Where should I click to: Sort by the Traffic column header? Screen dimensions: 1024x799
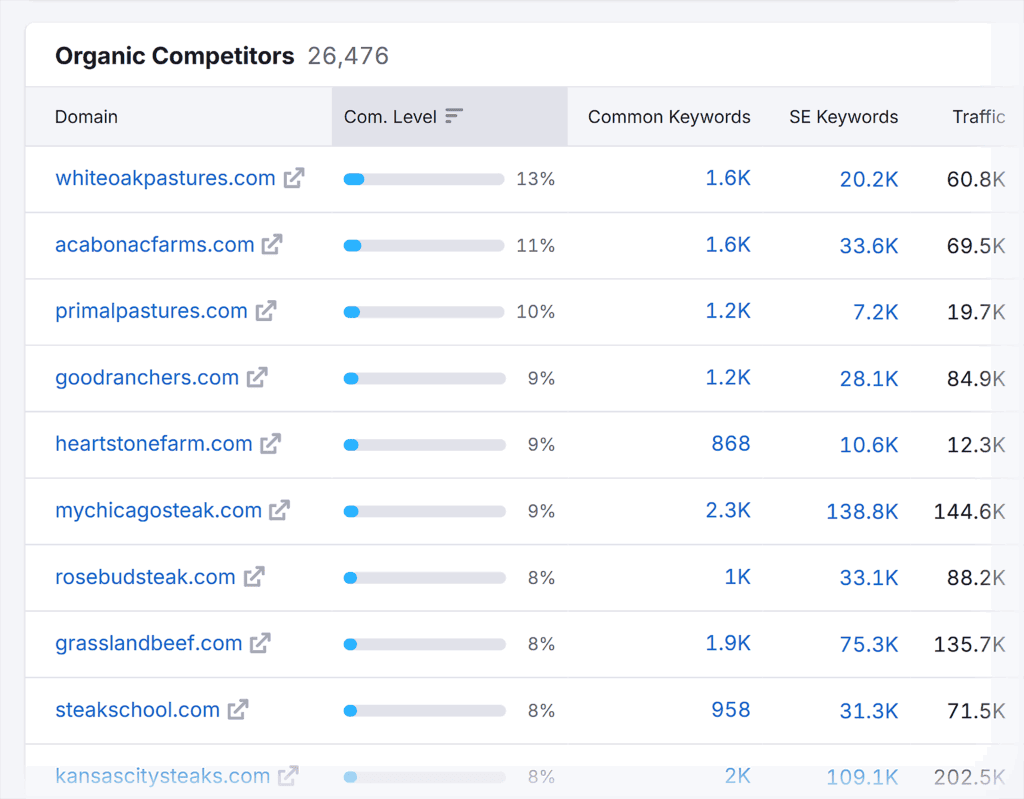tap(979, 116)
